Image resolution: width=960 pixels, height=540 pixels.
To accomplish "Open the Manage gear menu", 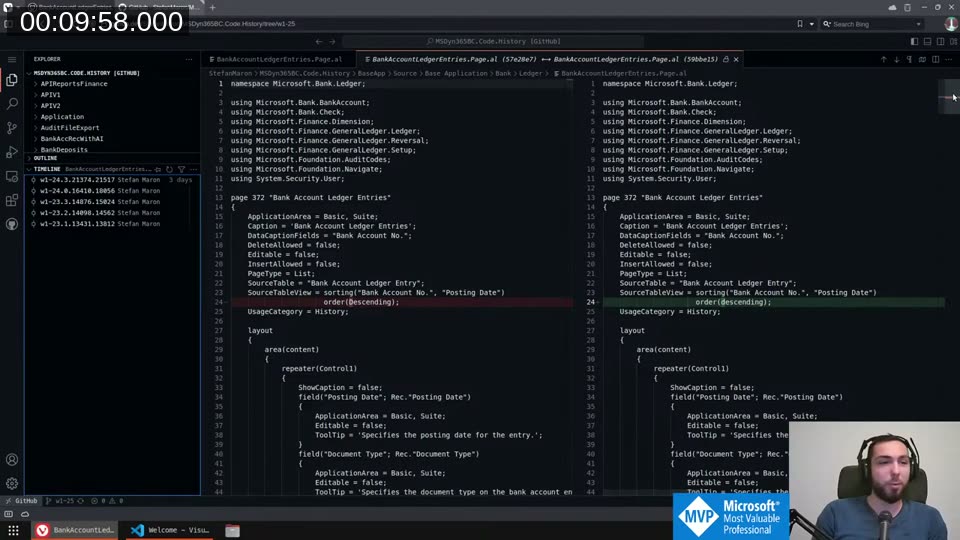I will coord(12,484).
